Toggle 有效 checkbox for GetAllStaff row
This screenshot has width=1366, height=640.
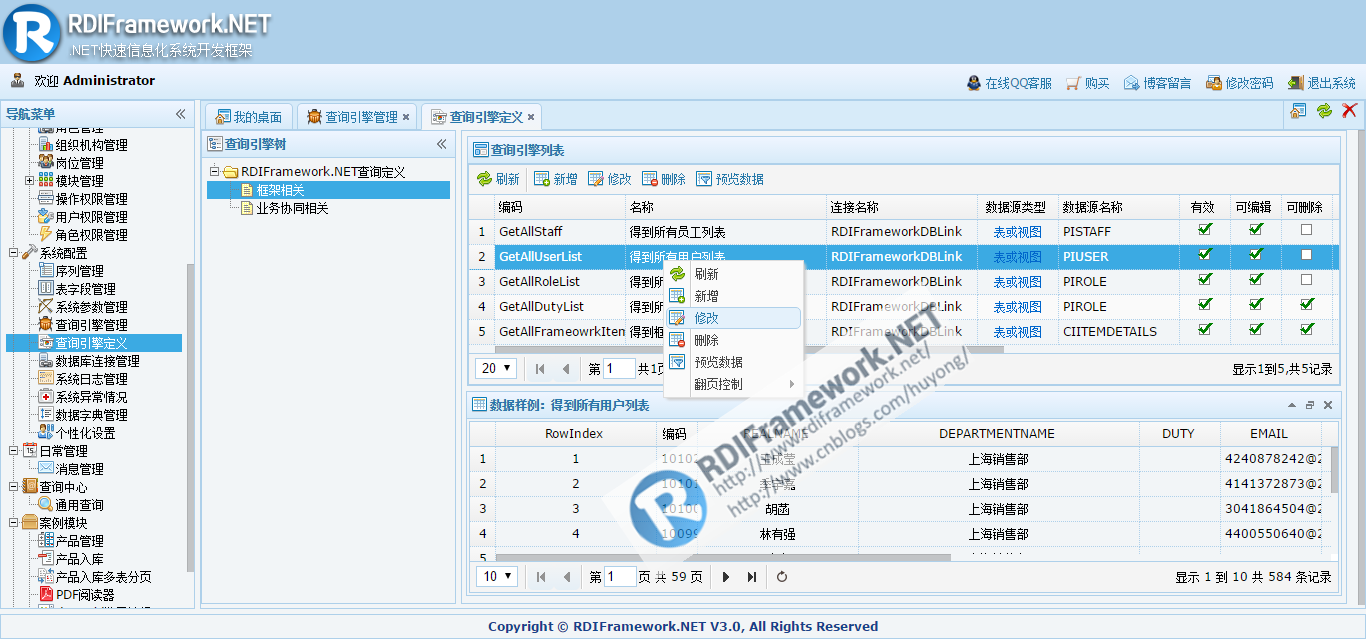click(1204, 230)
